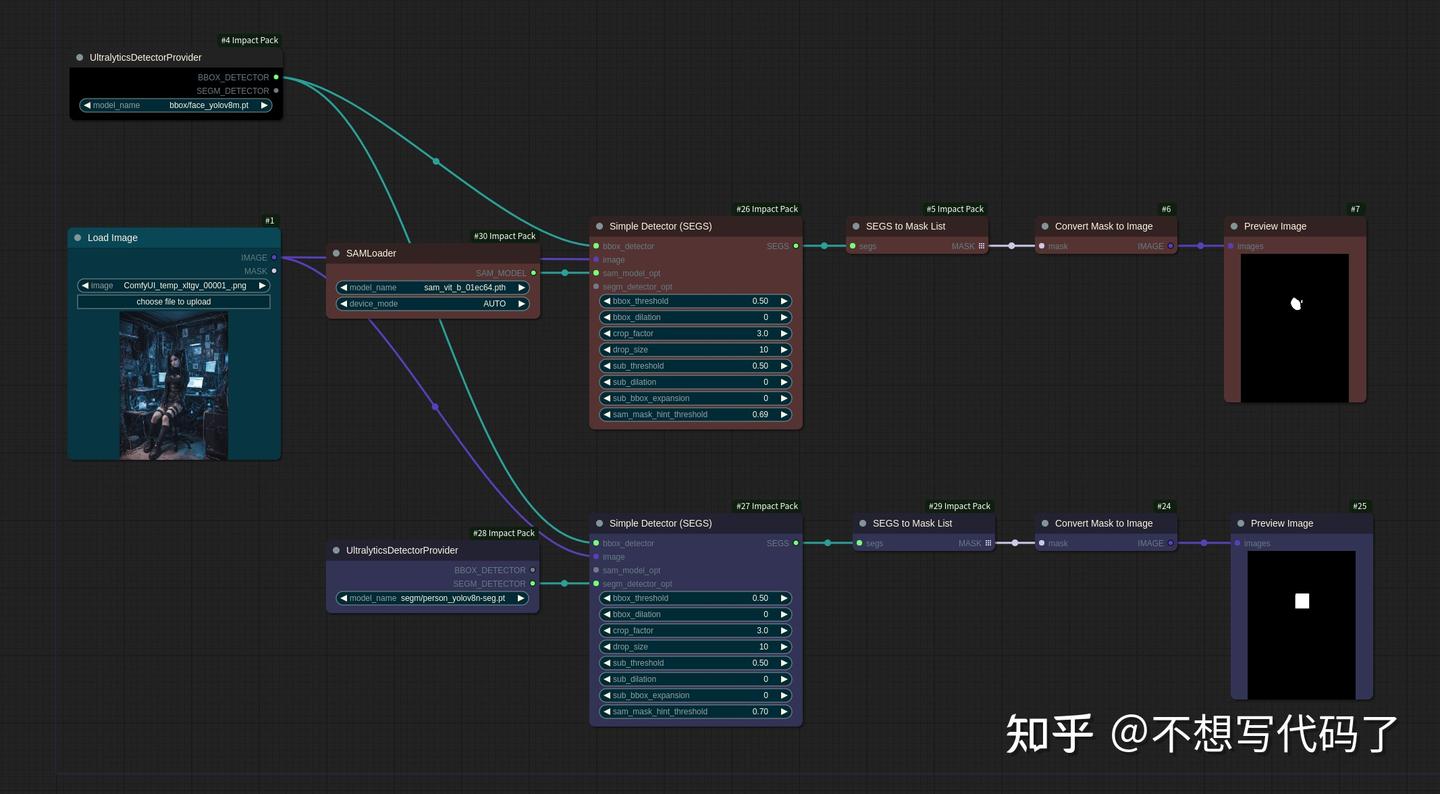The image size is (1440, 794).
Task: Toggle collapse circle on Preview Image #7 title
Action: [1232, 226]
